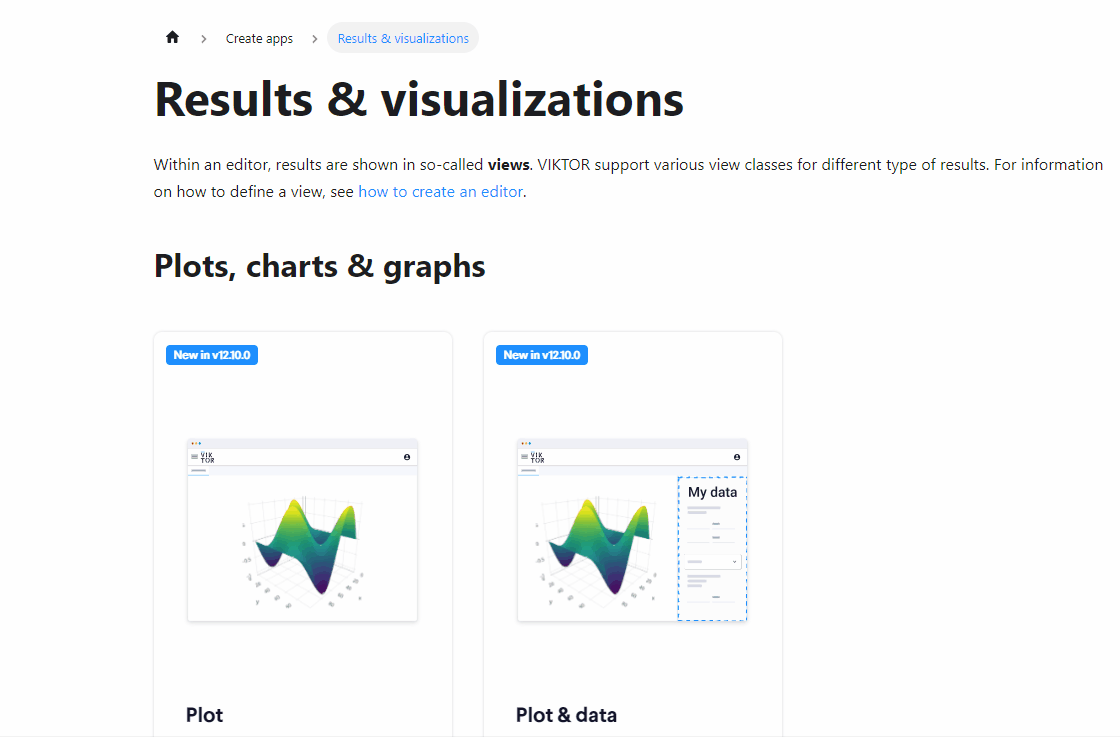
Task: Click the user avatar icon in Plot preview
Action: click(407, 457)
